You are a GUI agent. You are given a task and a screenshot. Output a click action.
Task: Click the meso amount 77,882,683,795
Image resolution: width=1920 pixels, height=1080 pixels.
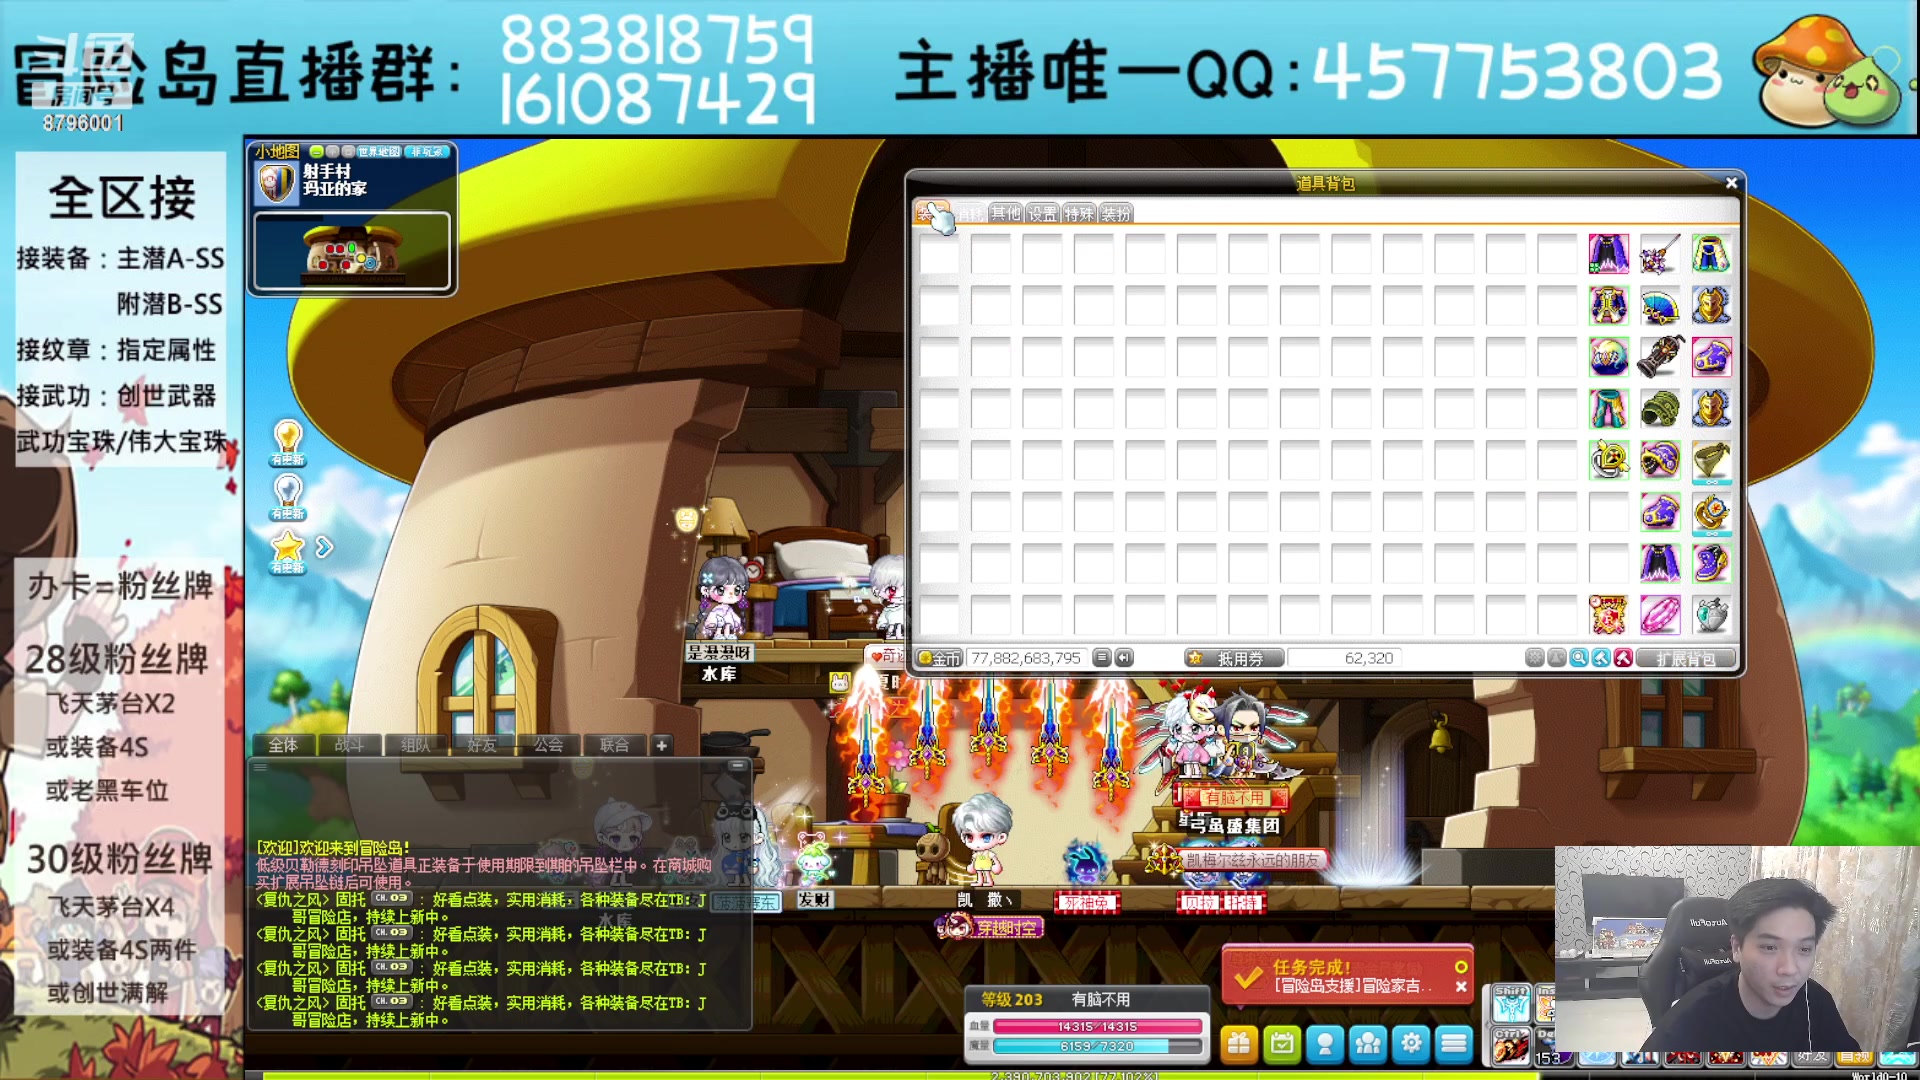(x=1026, y=658)
